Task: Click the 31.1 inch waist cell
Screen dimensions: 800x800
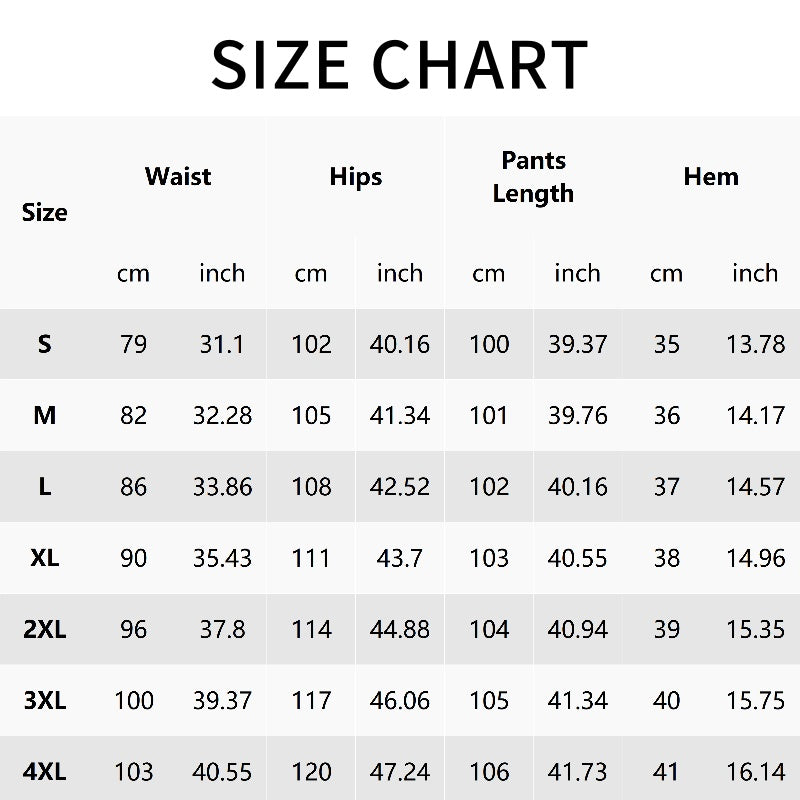Action: coord(222,344)
